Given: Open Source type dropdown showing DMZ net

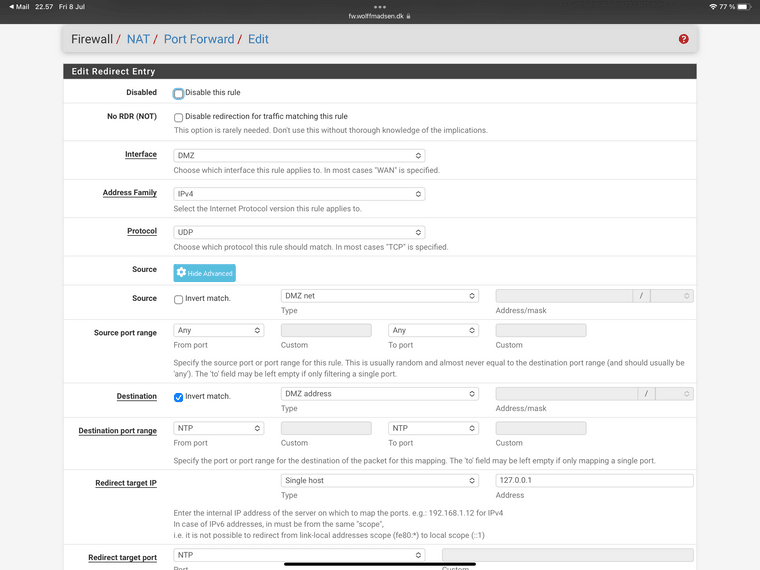Looking at the screenshot, I should [x=380, y=296].
